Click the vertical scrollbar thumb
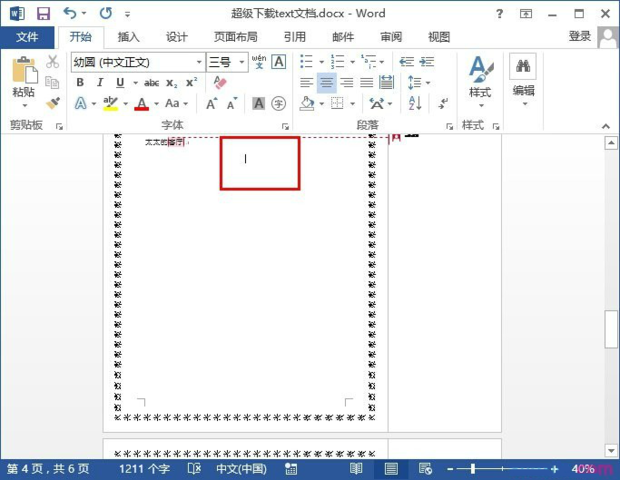The height and width of the screenshot is (480, 620). point(611,329)
